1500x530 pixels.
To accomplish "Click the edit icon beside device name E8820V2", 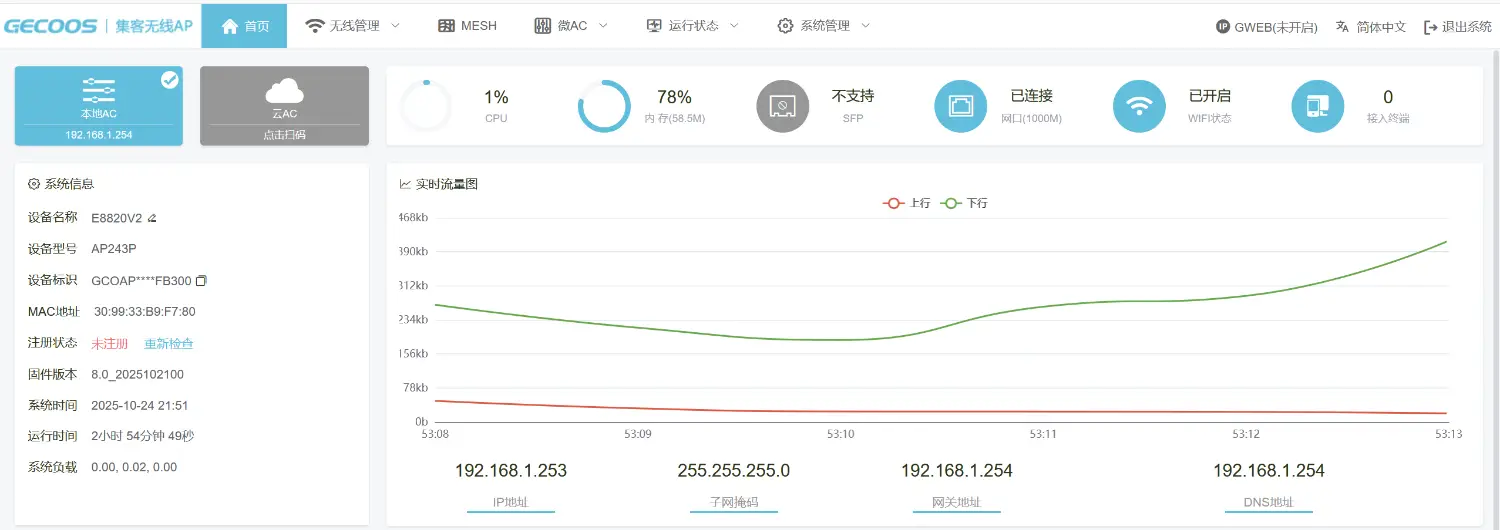I will coord(152,218).
